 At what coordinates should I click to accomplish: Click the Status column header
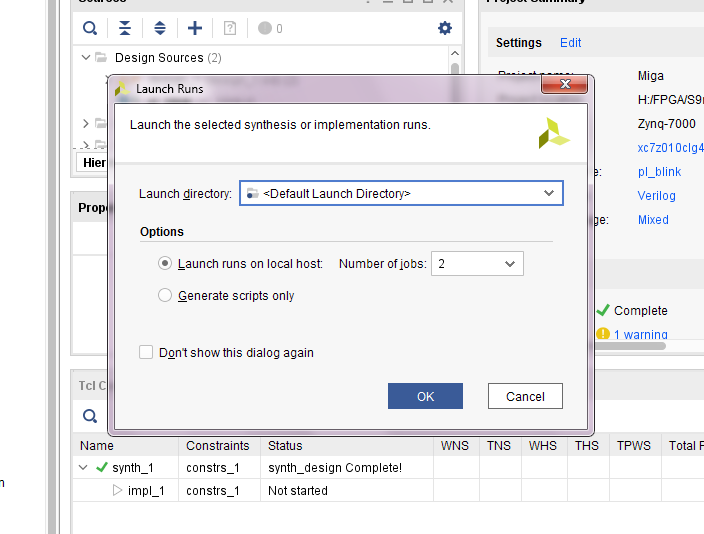click(285, 446)
